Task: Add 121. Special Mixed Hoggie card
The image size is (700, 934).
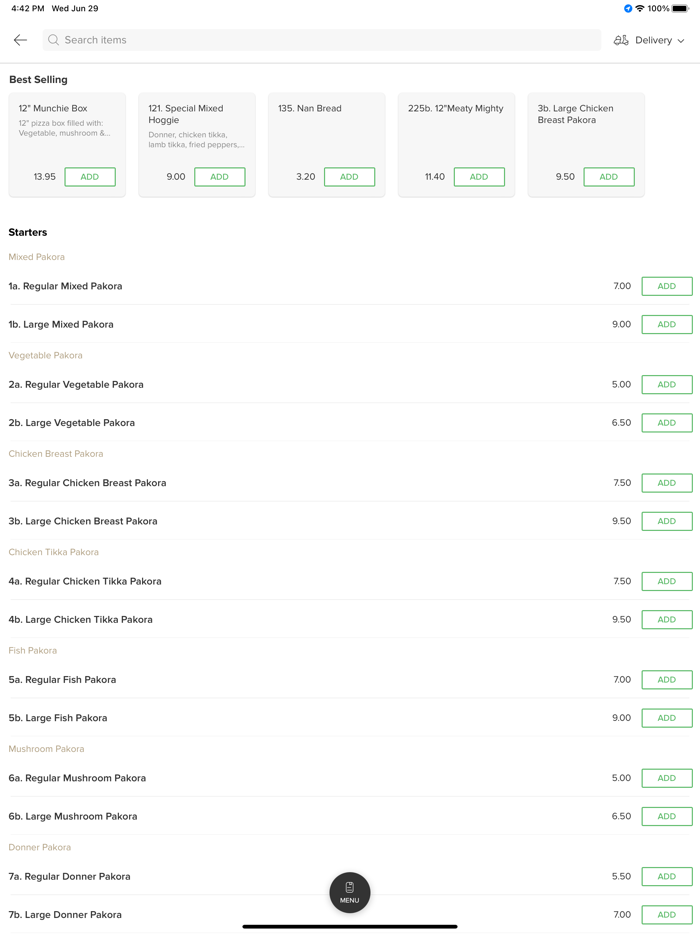Action: [x=220, y=177]
